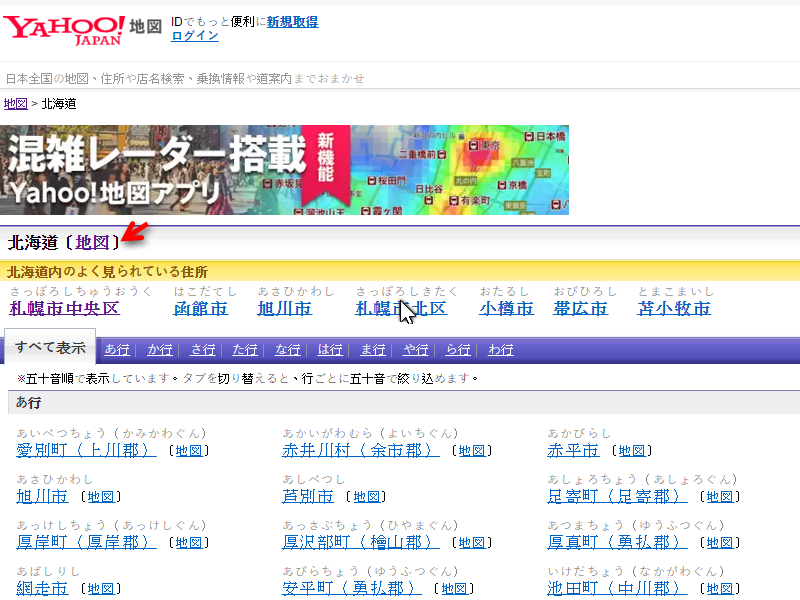The height and width of the screenshot is (600, 800).
Task: Switch to the か行 tab
Action: pyautogui.click(x=160, y=349)
